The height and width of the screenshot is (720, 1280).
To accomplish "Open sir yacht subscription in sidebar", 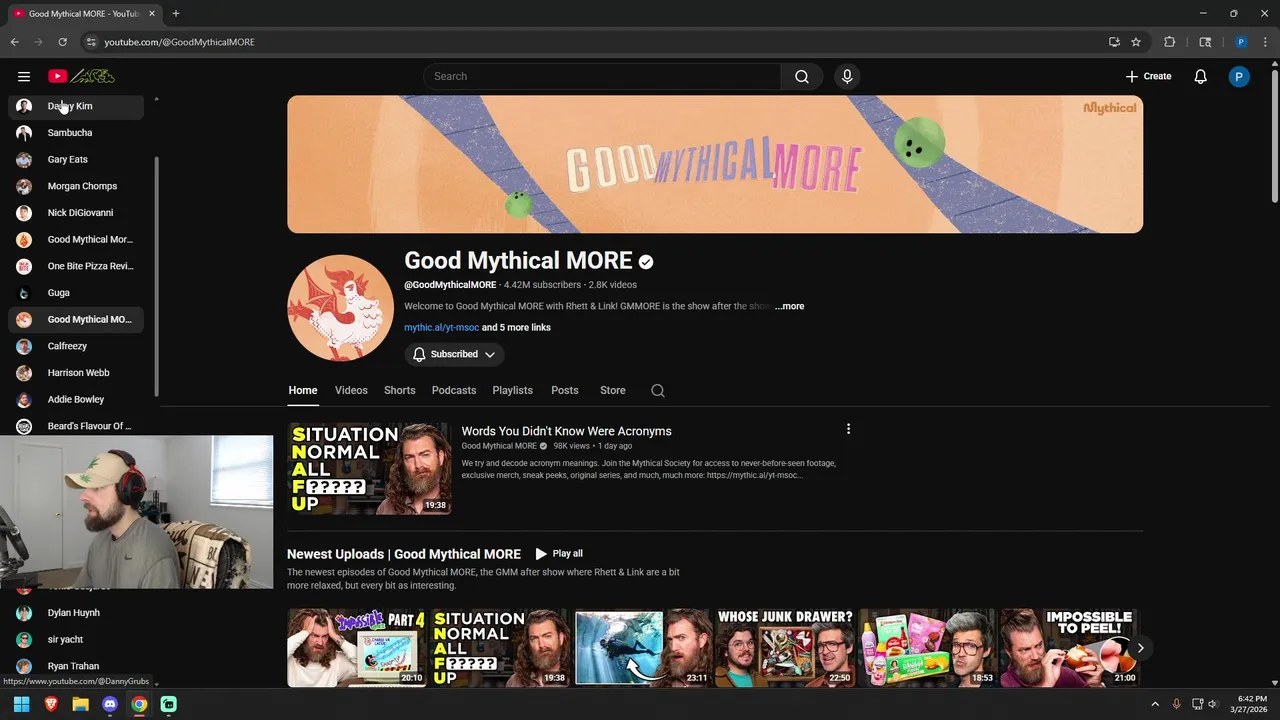I will (76, 640).
